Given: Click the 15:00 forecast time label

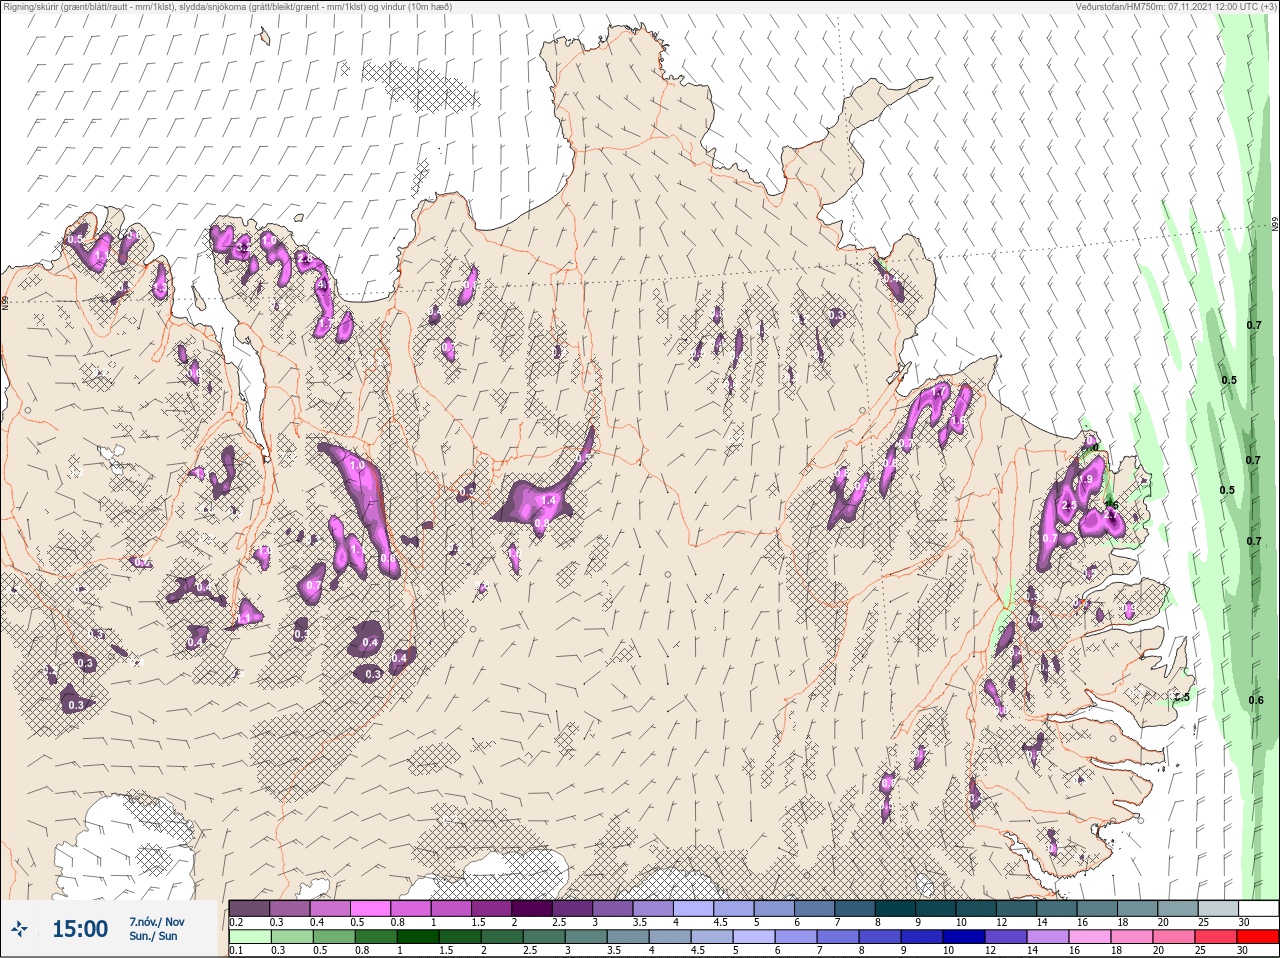Looking at the screenshot, I should click(80, 929).
